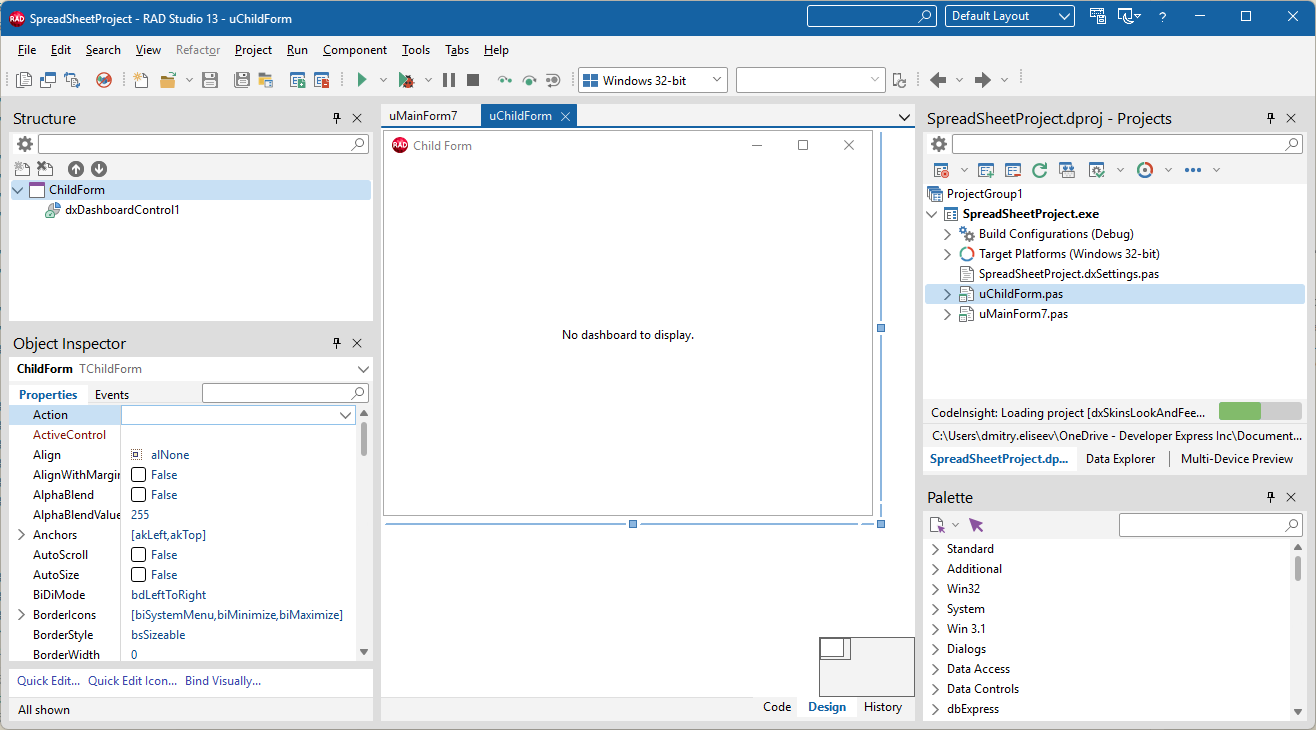1316x730 pixels.
Task: Open the Project menu
Action: pyautogui.click(x=253, y=50)
